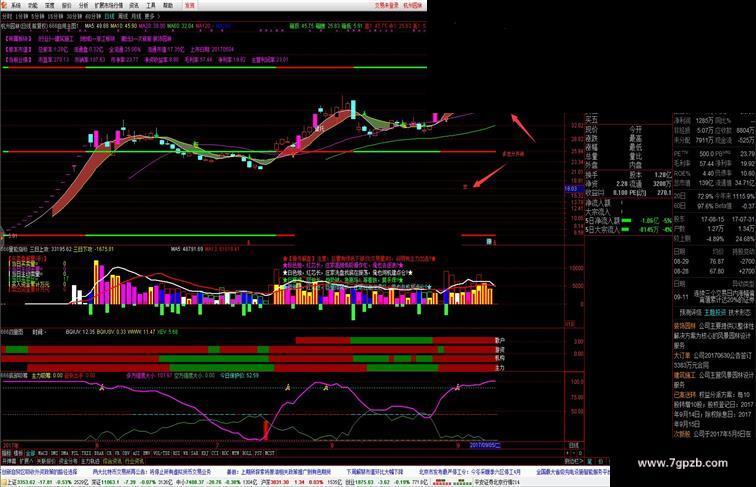Choose the MCST indicator
Screen dimensions: 756x487
pyautogui.click(x=270, y=453)
